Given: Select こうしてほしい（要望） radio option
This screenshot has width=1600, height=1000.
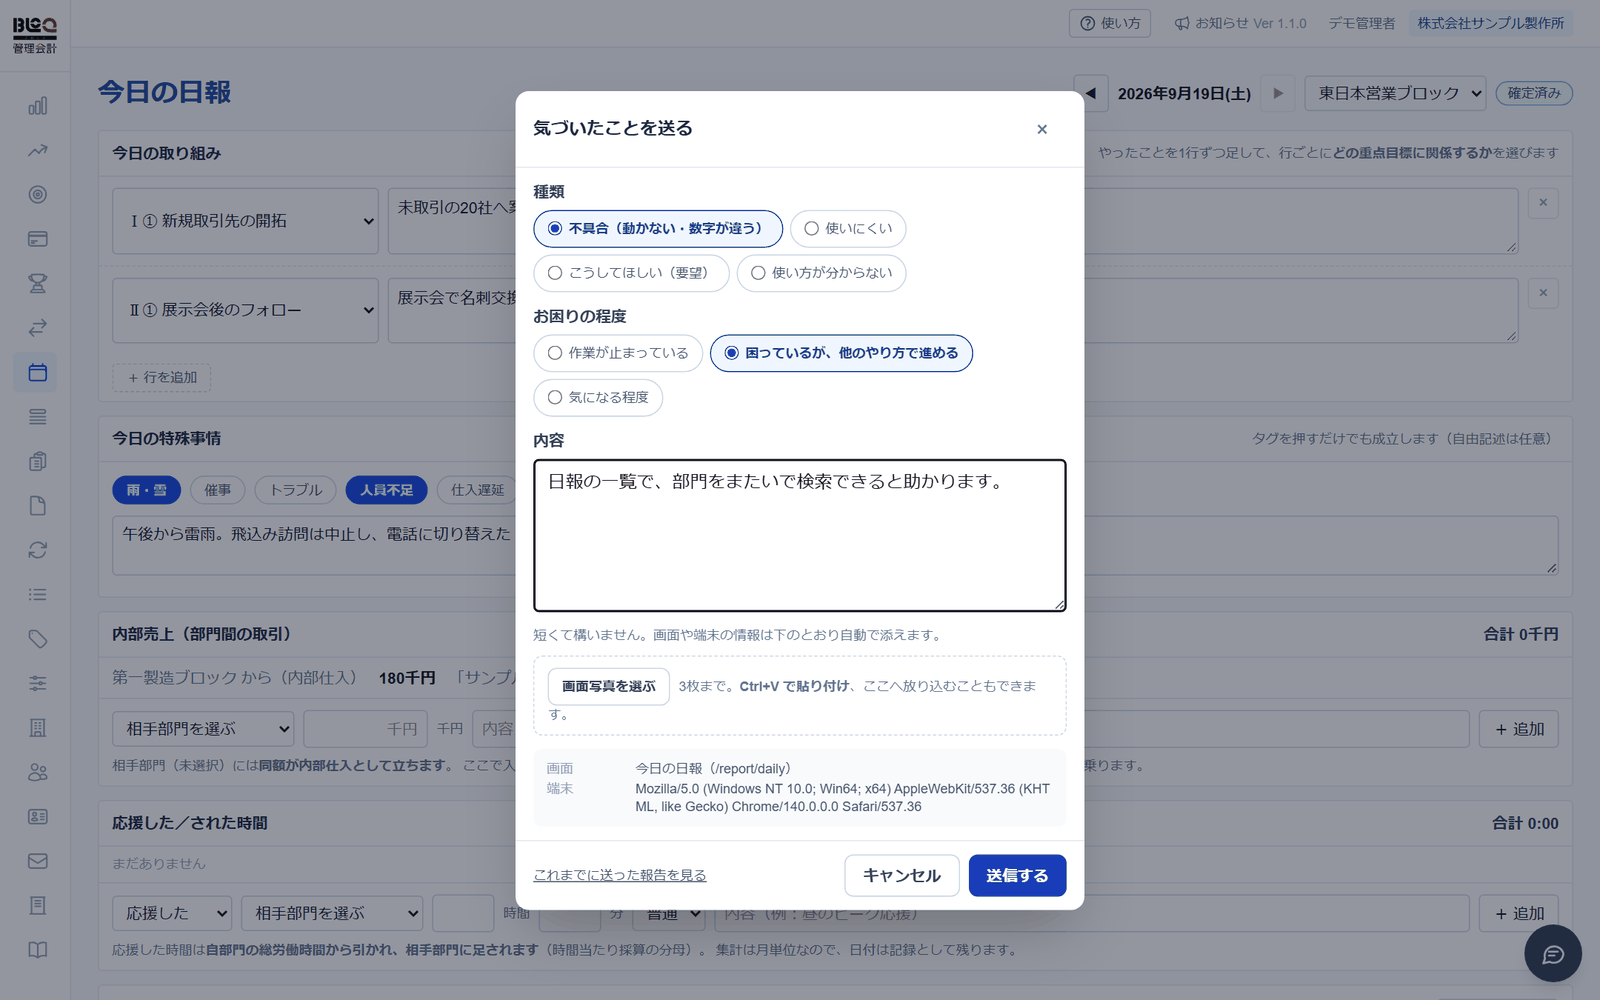Looking at the screenshot, I should point(631,273).
